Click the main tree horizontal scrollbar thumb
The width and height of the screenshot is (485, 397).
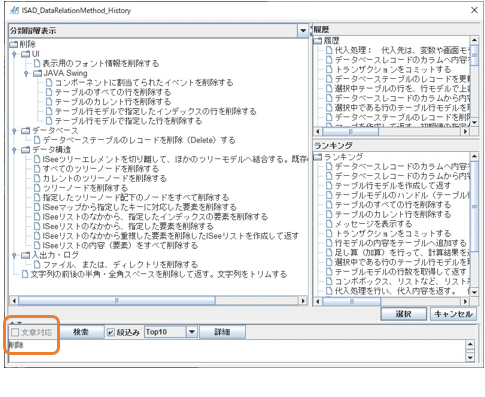(x=117, y=301)
